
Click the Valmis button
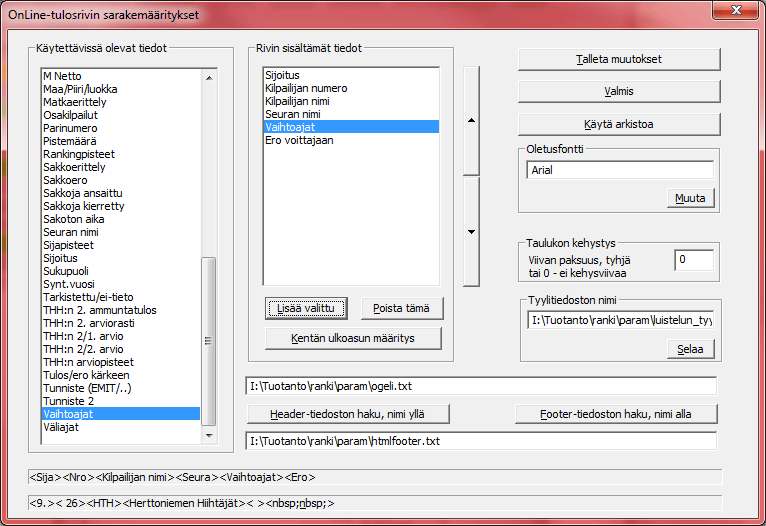(x=619, y=91)
